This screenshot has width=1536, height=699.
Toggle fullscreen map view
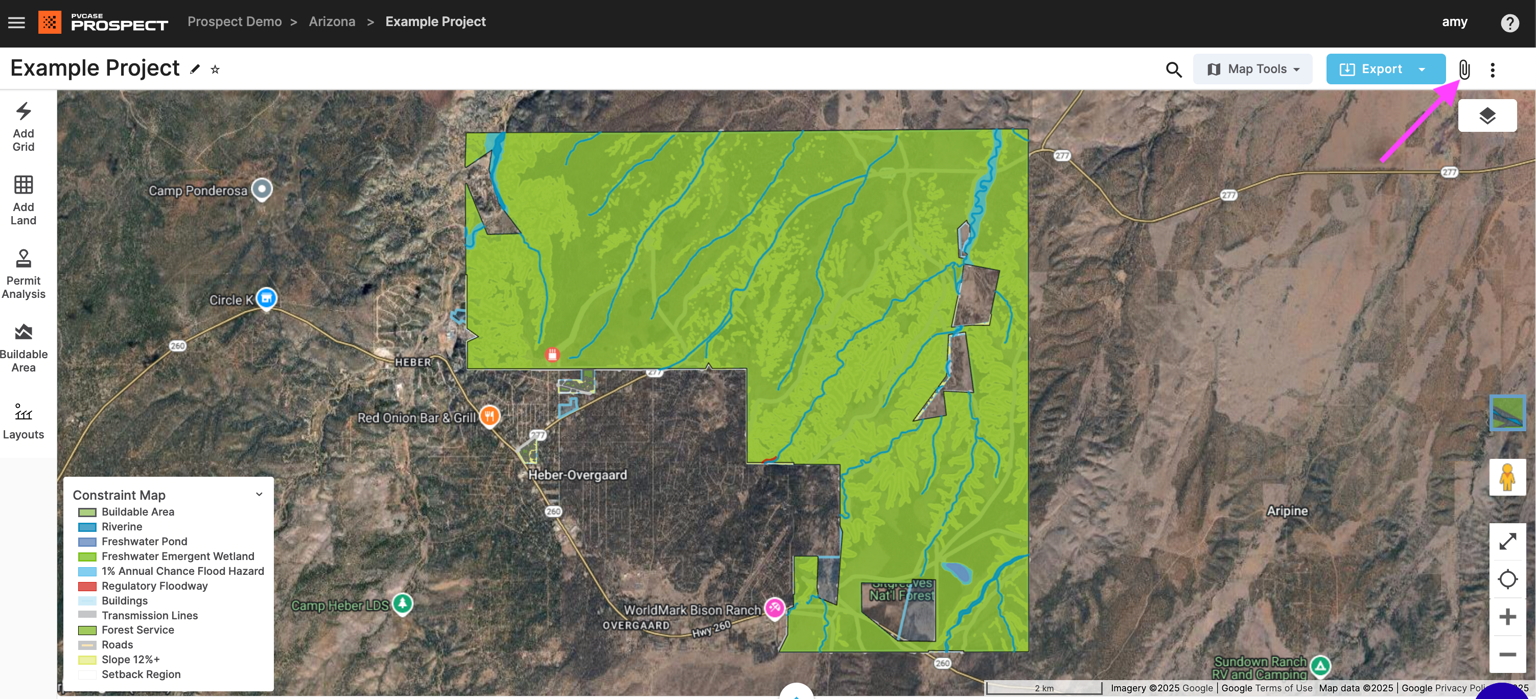pyautogui.click(x=1507, y=542)
